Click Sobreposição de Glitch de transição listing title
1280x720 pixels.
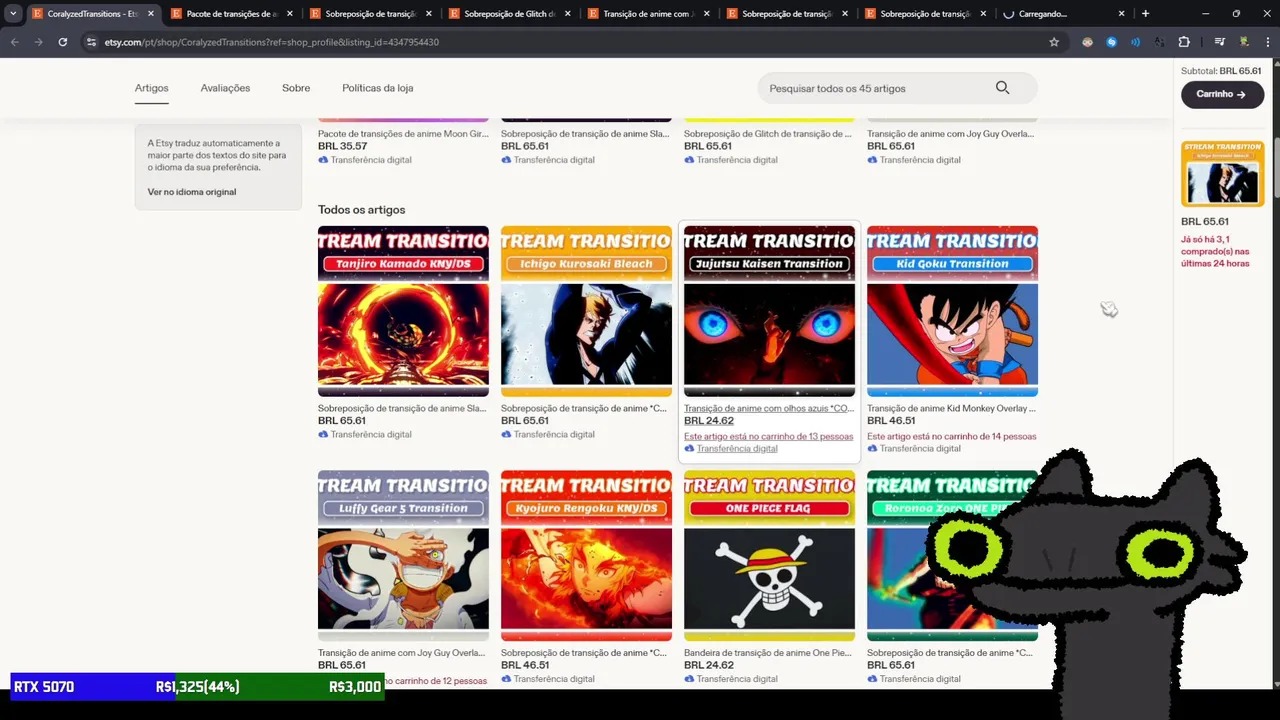768,134
